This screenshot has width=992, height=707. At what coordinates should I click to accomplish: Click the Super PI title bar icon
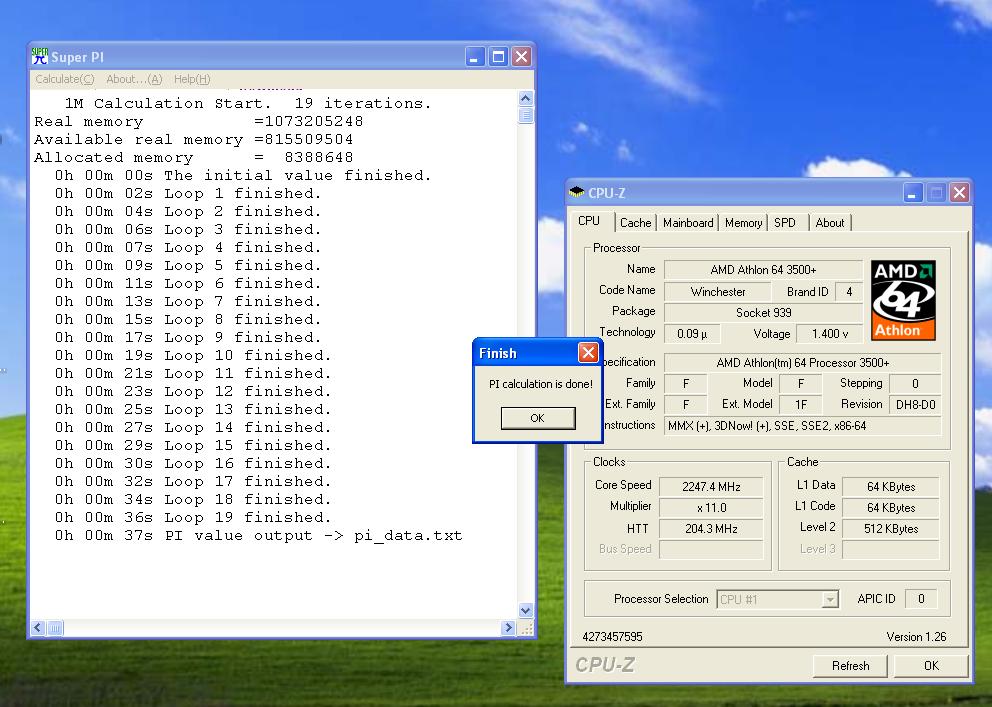point(40,57)
